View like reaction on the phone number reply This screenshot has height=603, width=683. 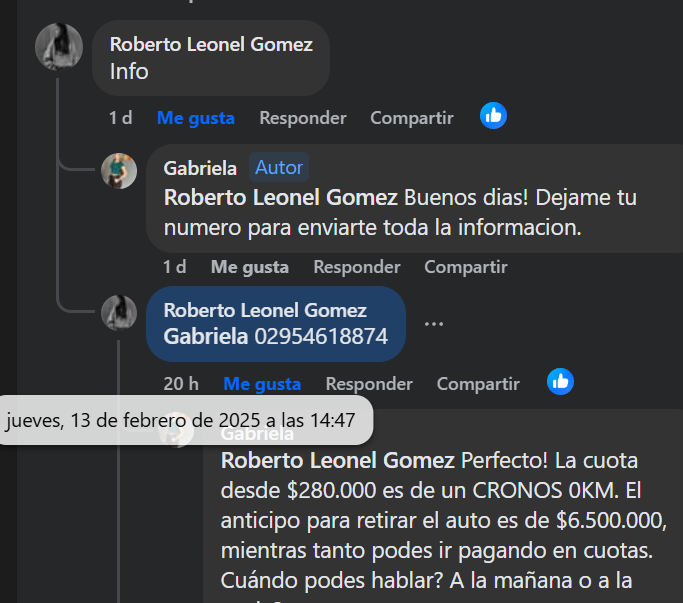[x=560, y=381]
